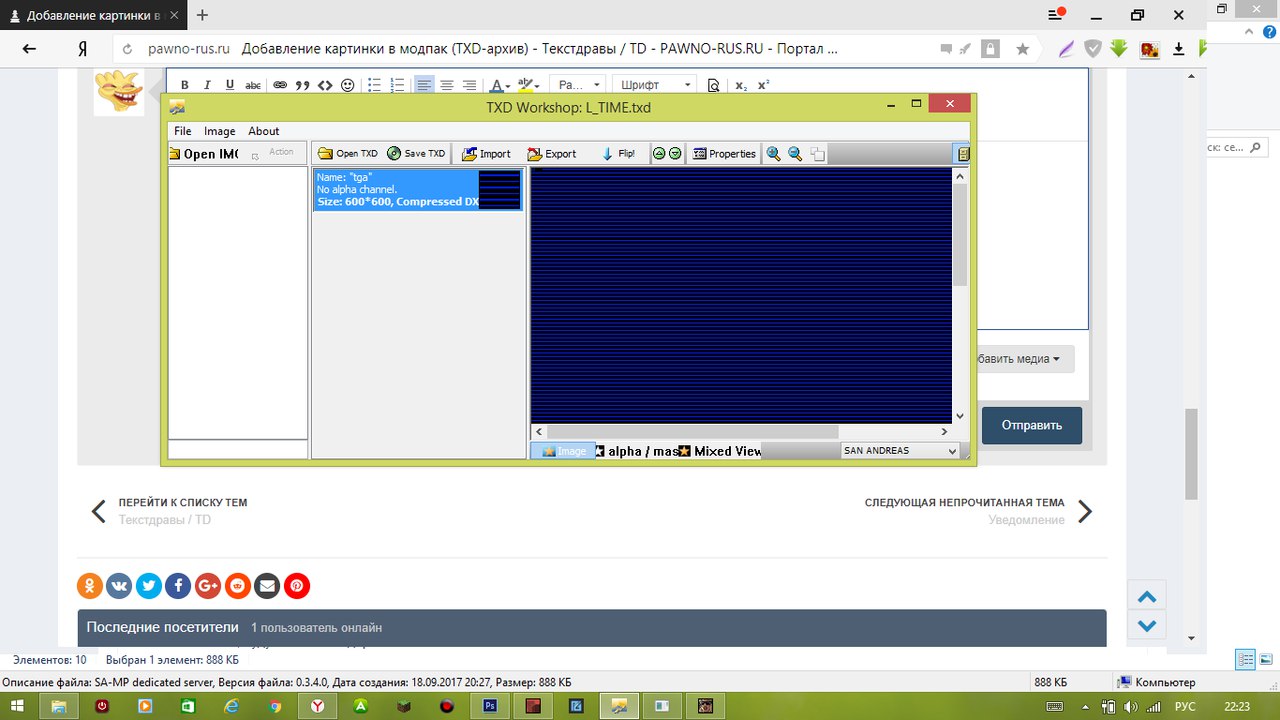The image size is (1280, 720).
Task: Click Open TXD in the toolbar
Action: (x=347, y=154)
